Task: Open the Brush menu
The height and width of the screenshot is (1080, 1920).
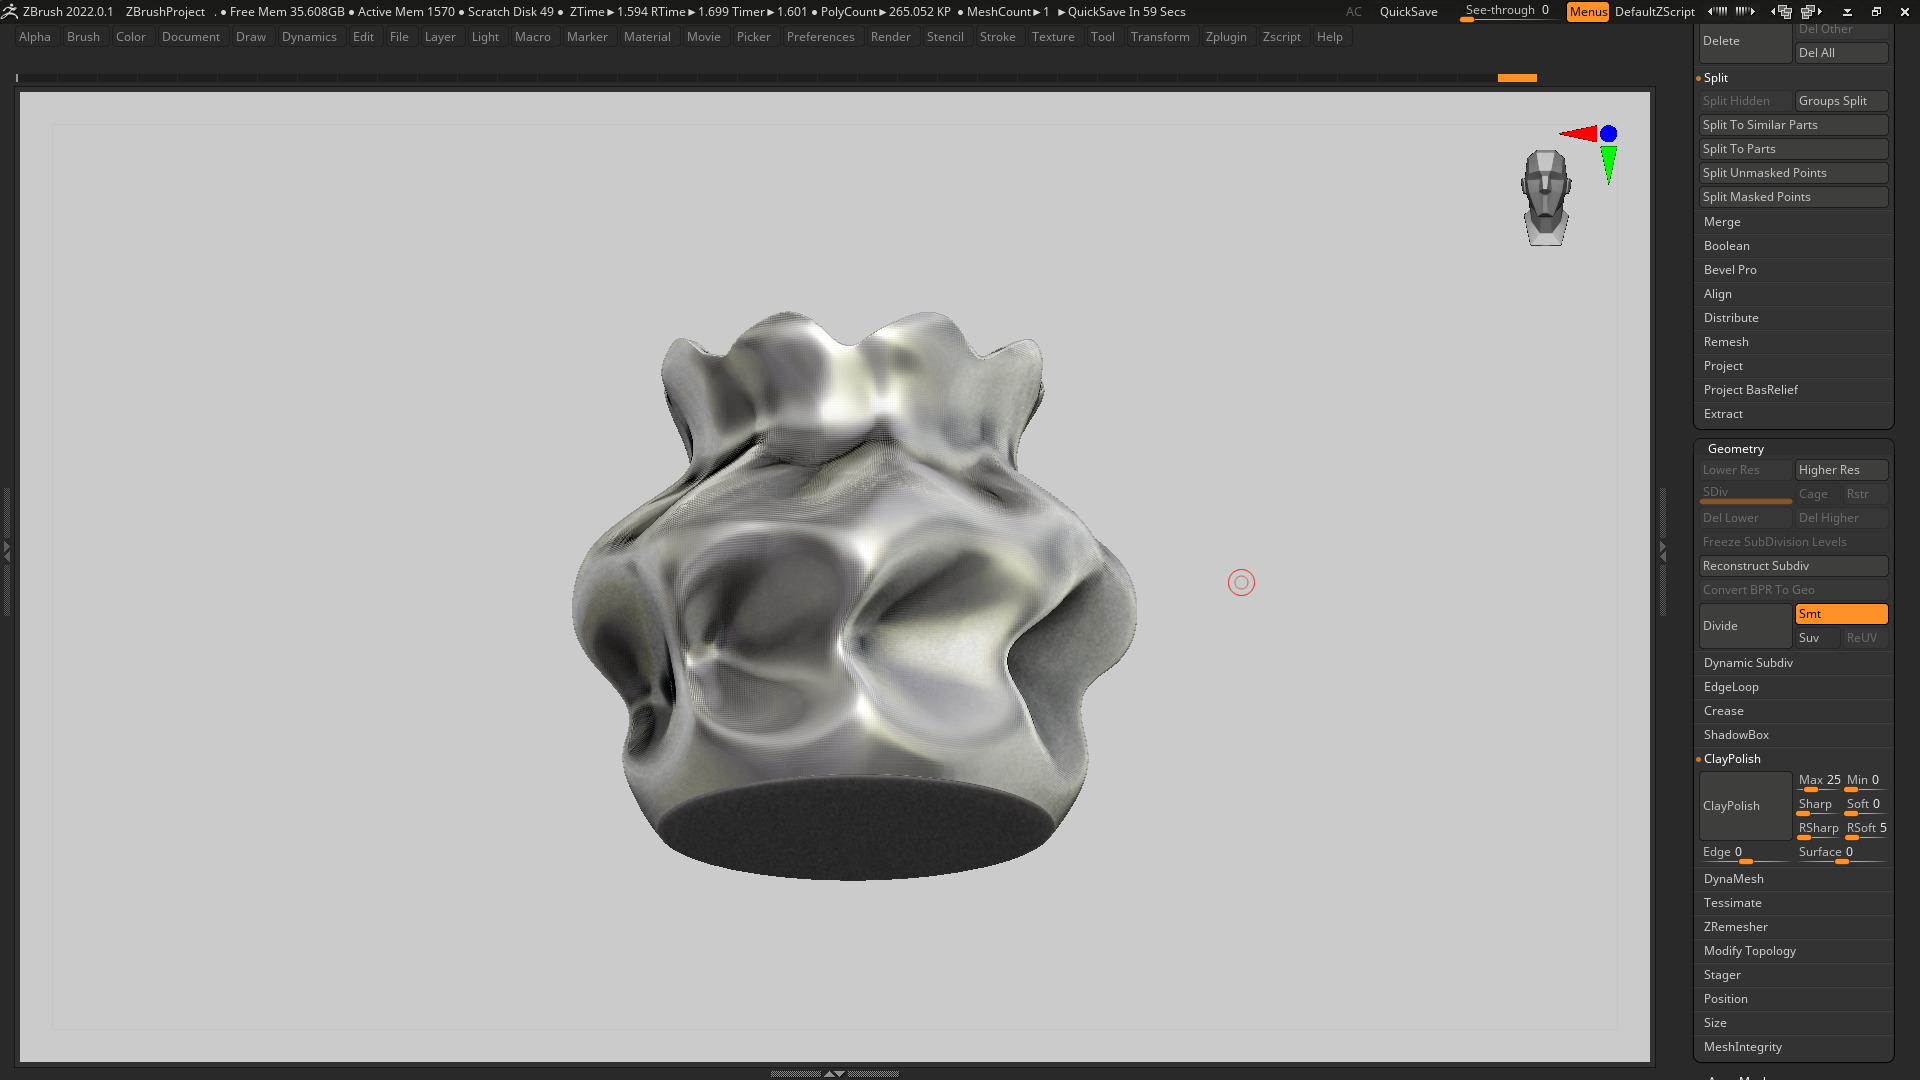Action: tap(83, 37)
